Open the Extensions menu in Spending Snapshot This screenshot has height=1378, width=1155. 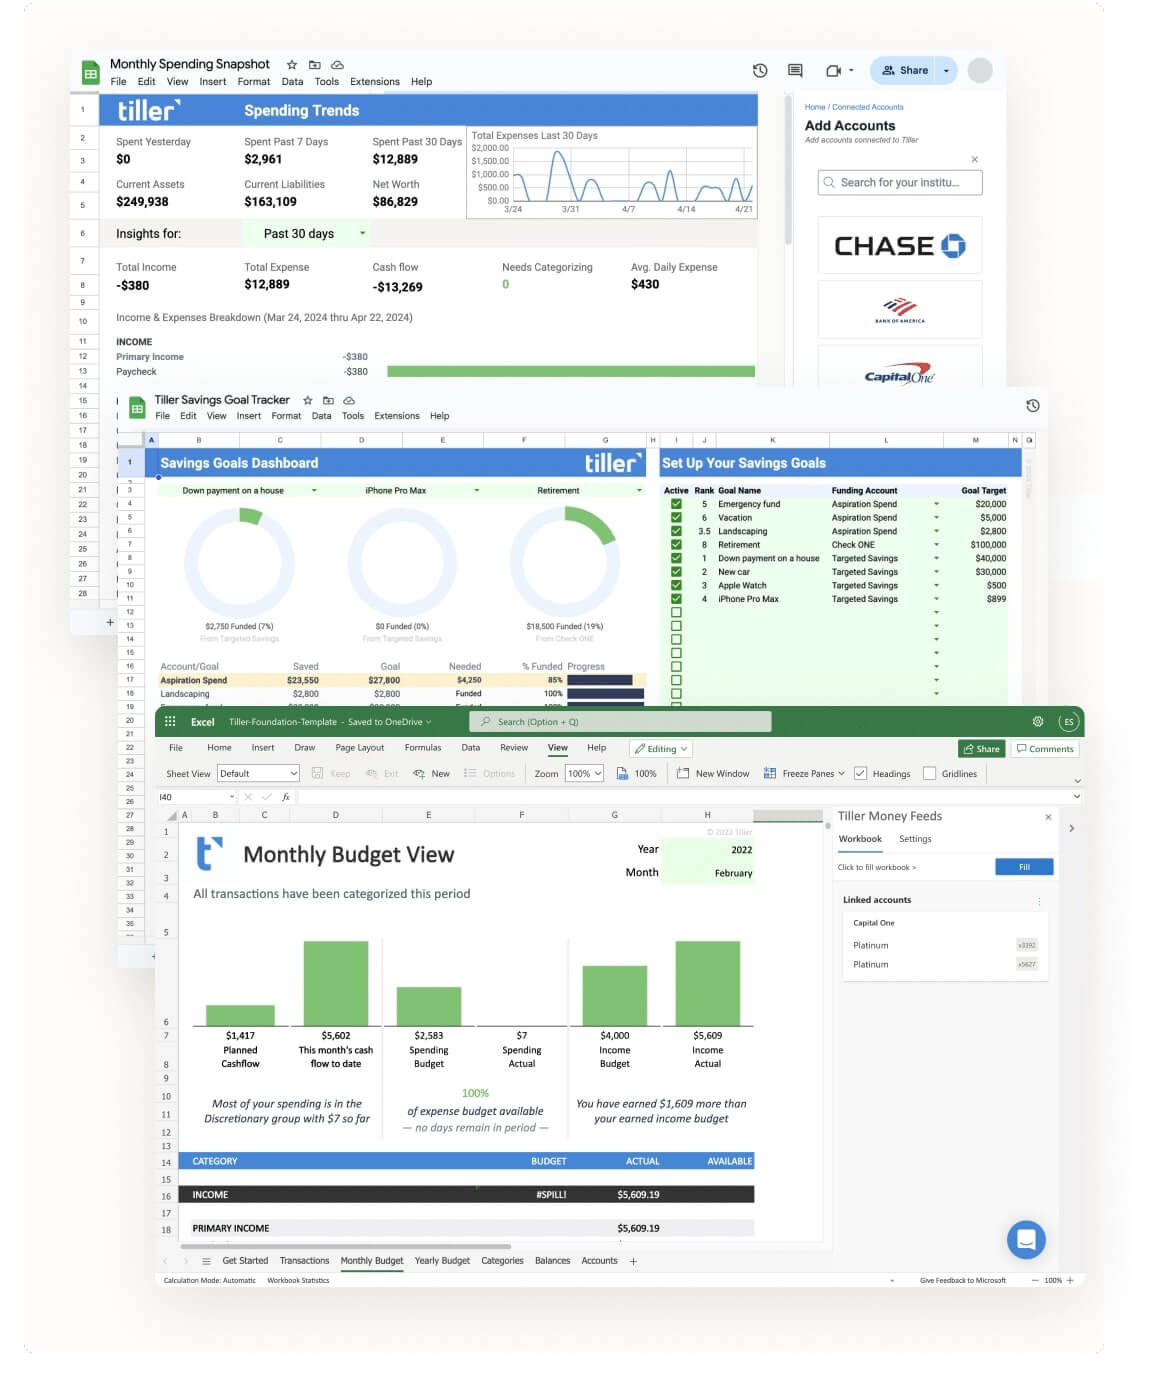click(375, 82)
